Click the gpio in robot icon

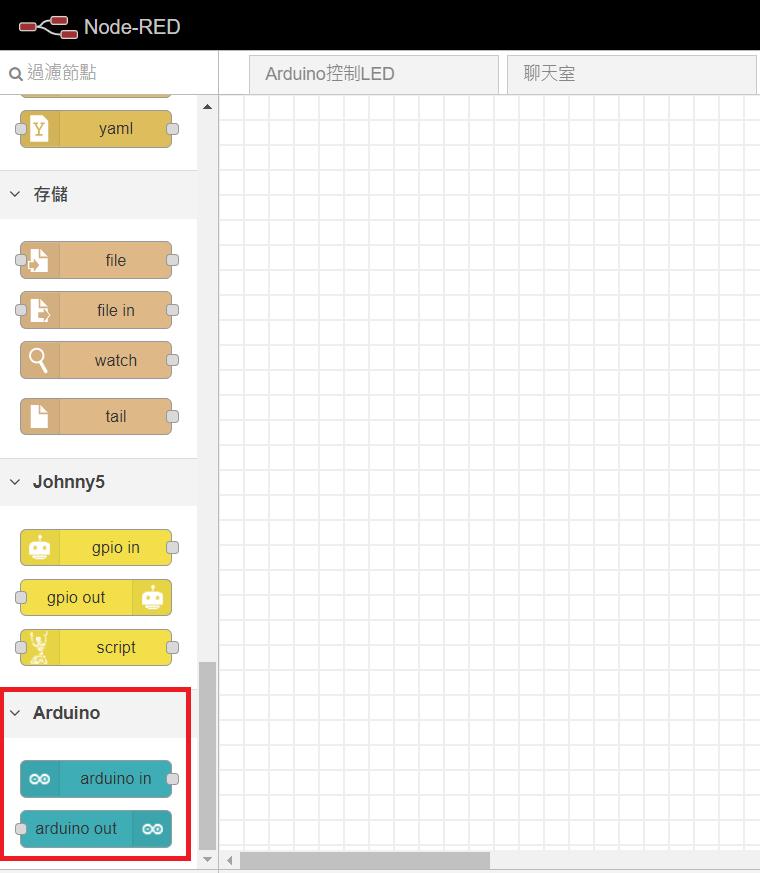(x=40, y=547)
